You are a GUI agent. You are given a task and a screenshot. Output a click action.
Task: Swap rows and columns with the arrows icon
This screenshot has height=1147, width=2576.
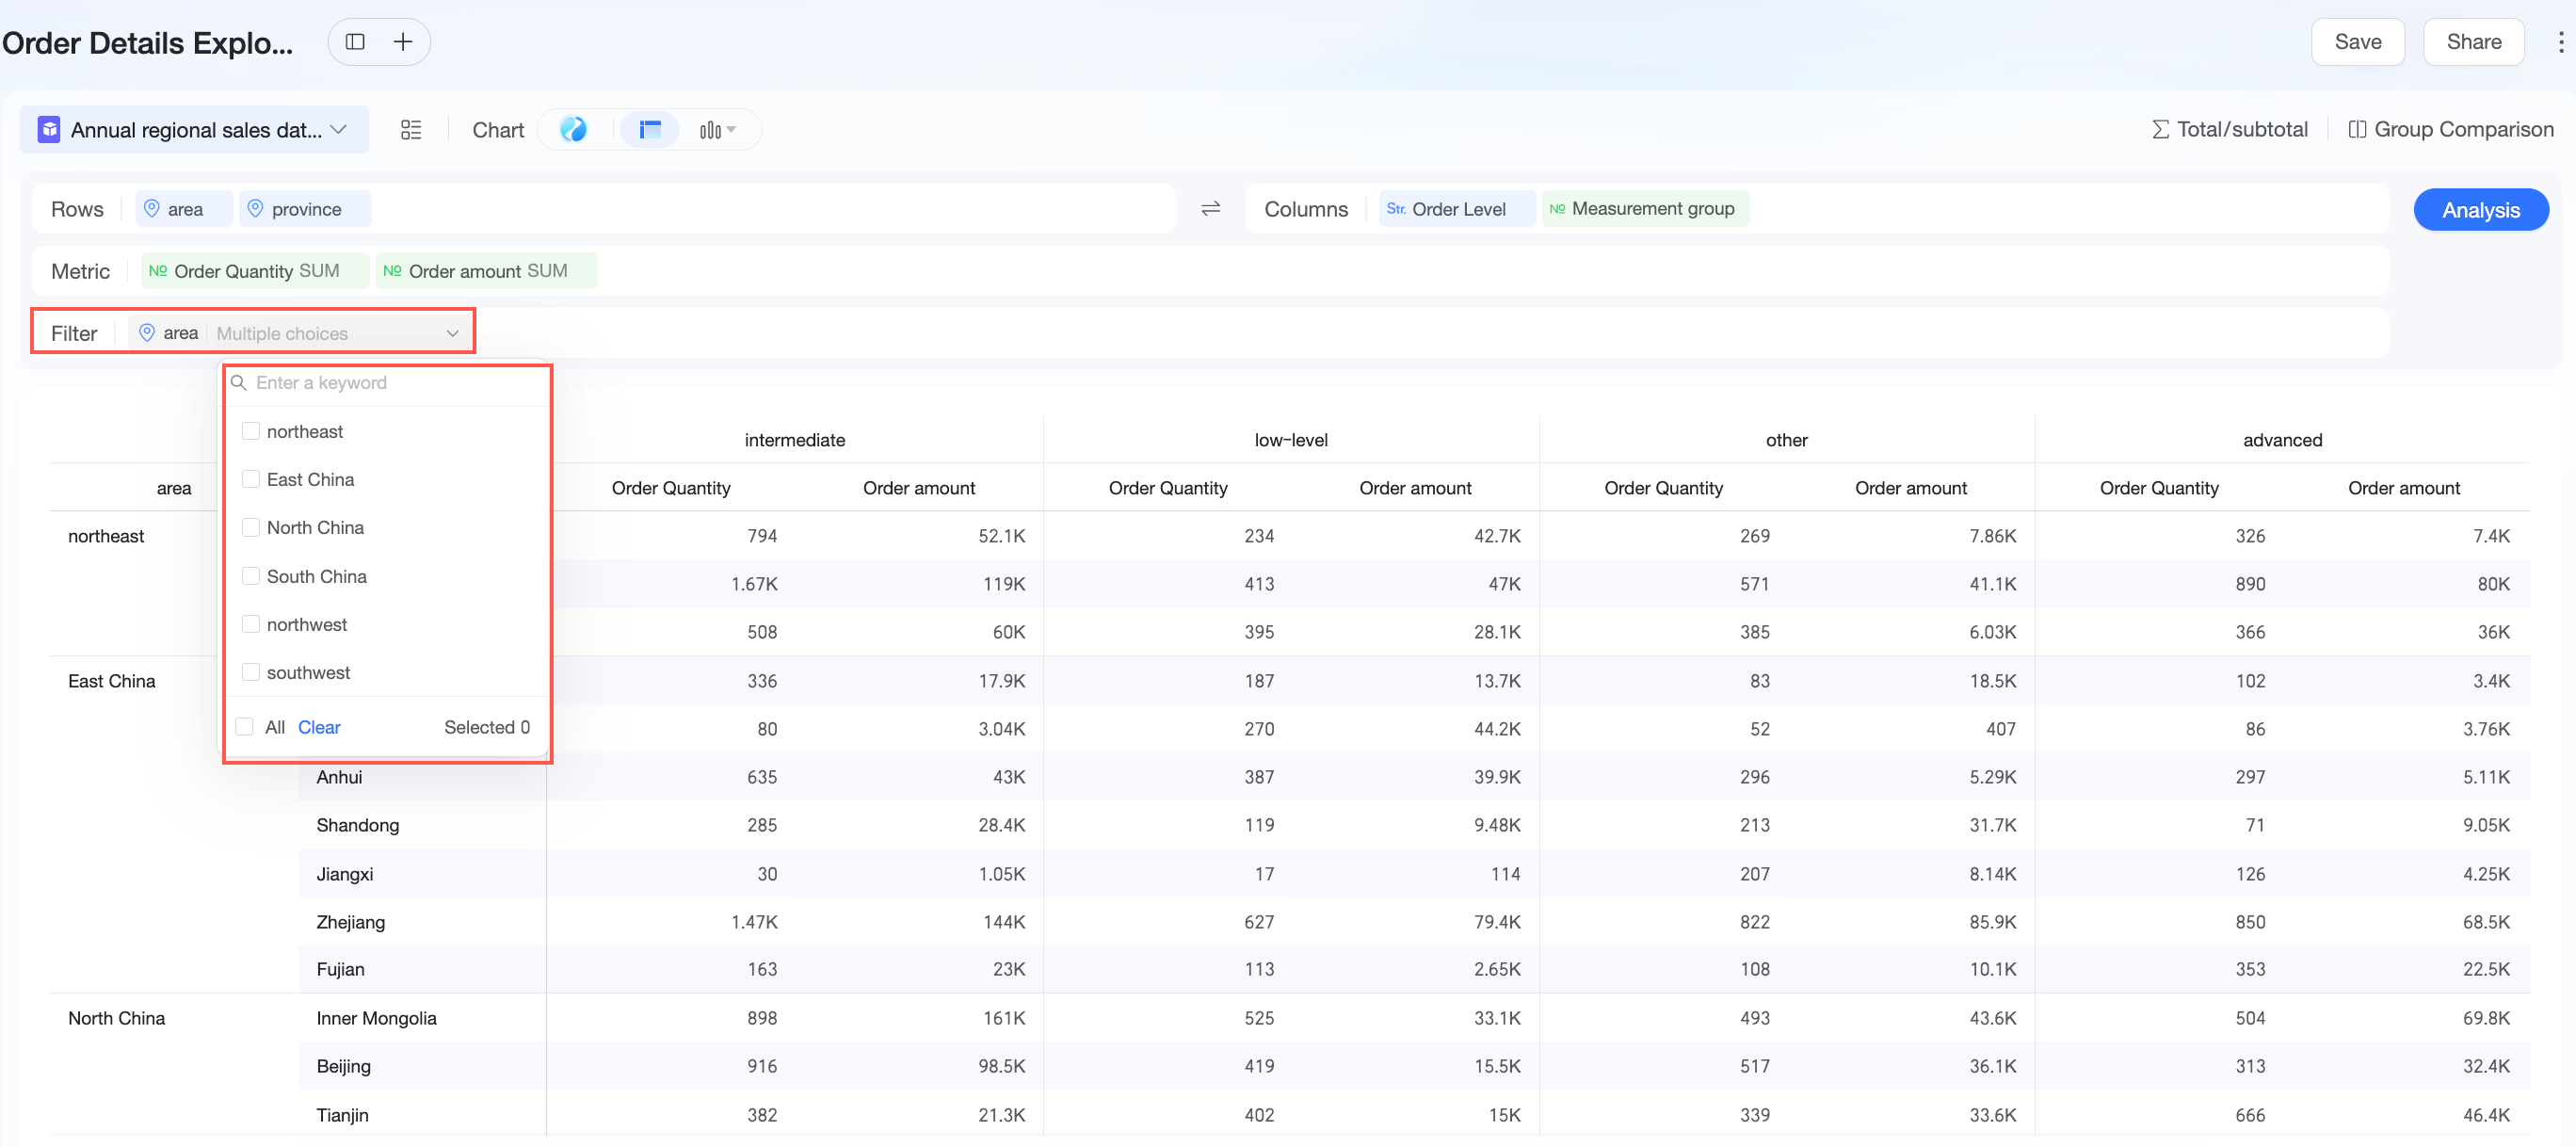pyautogui.click(x=1210, y=208)
